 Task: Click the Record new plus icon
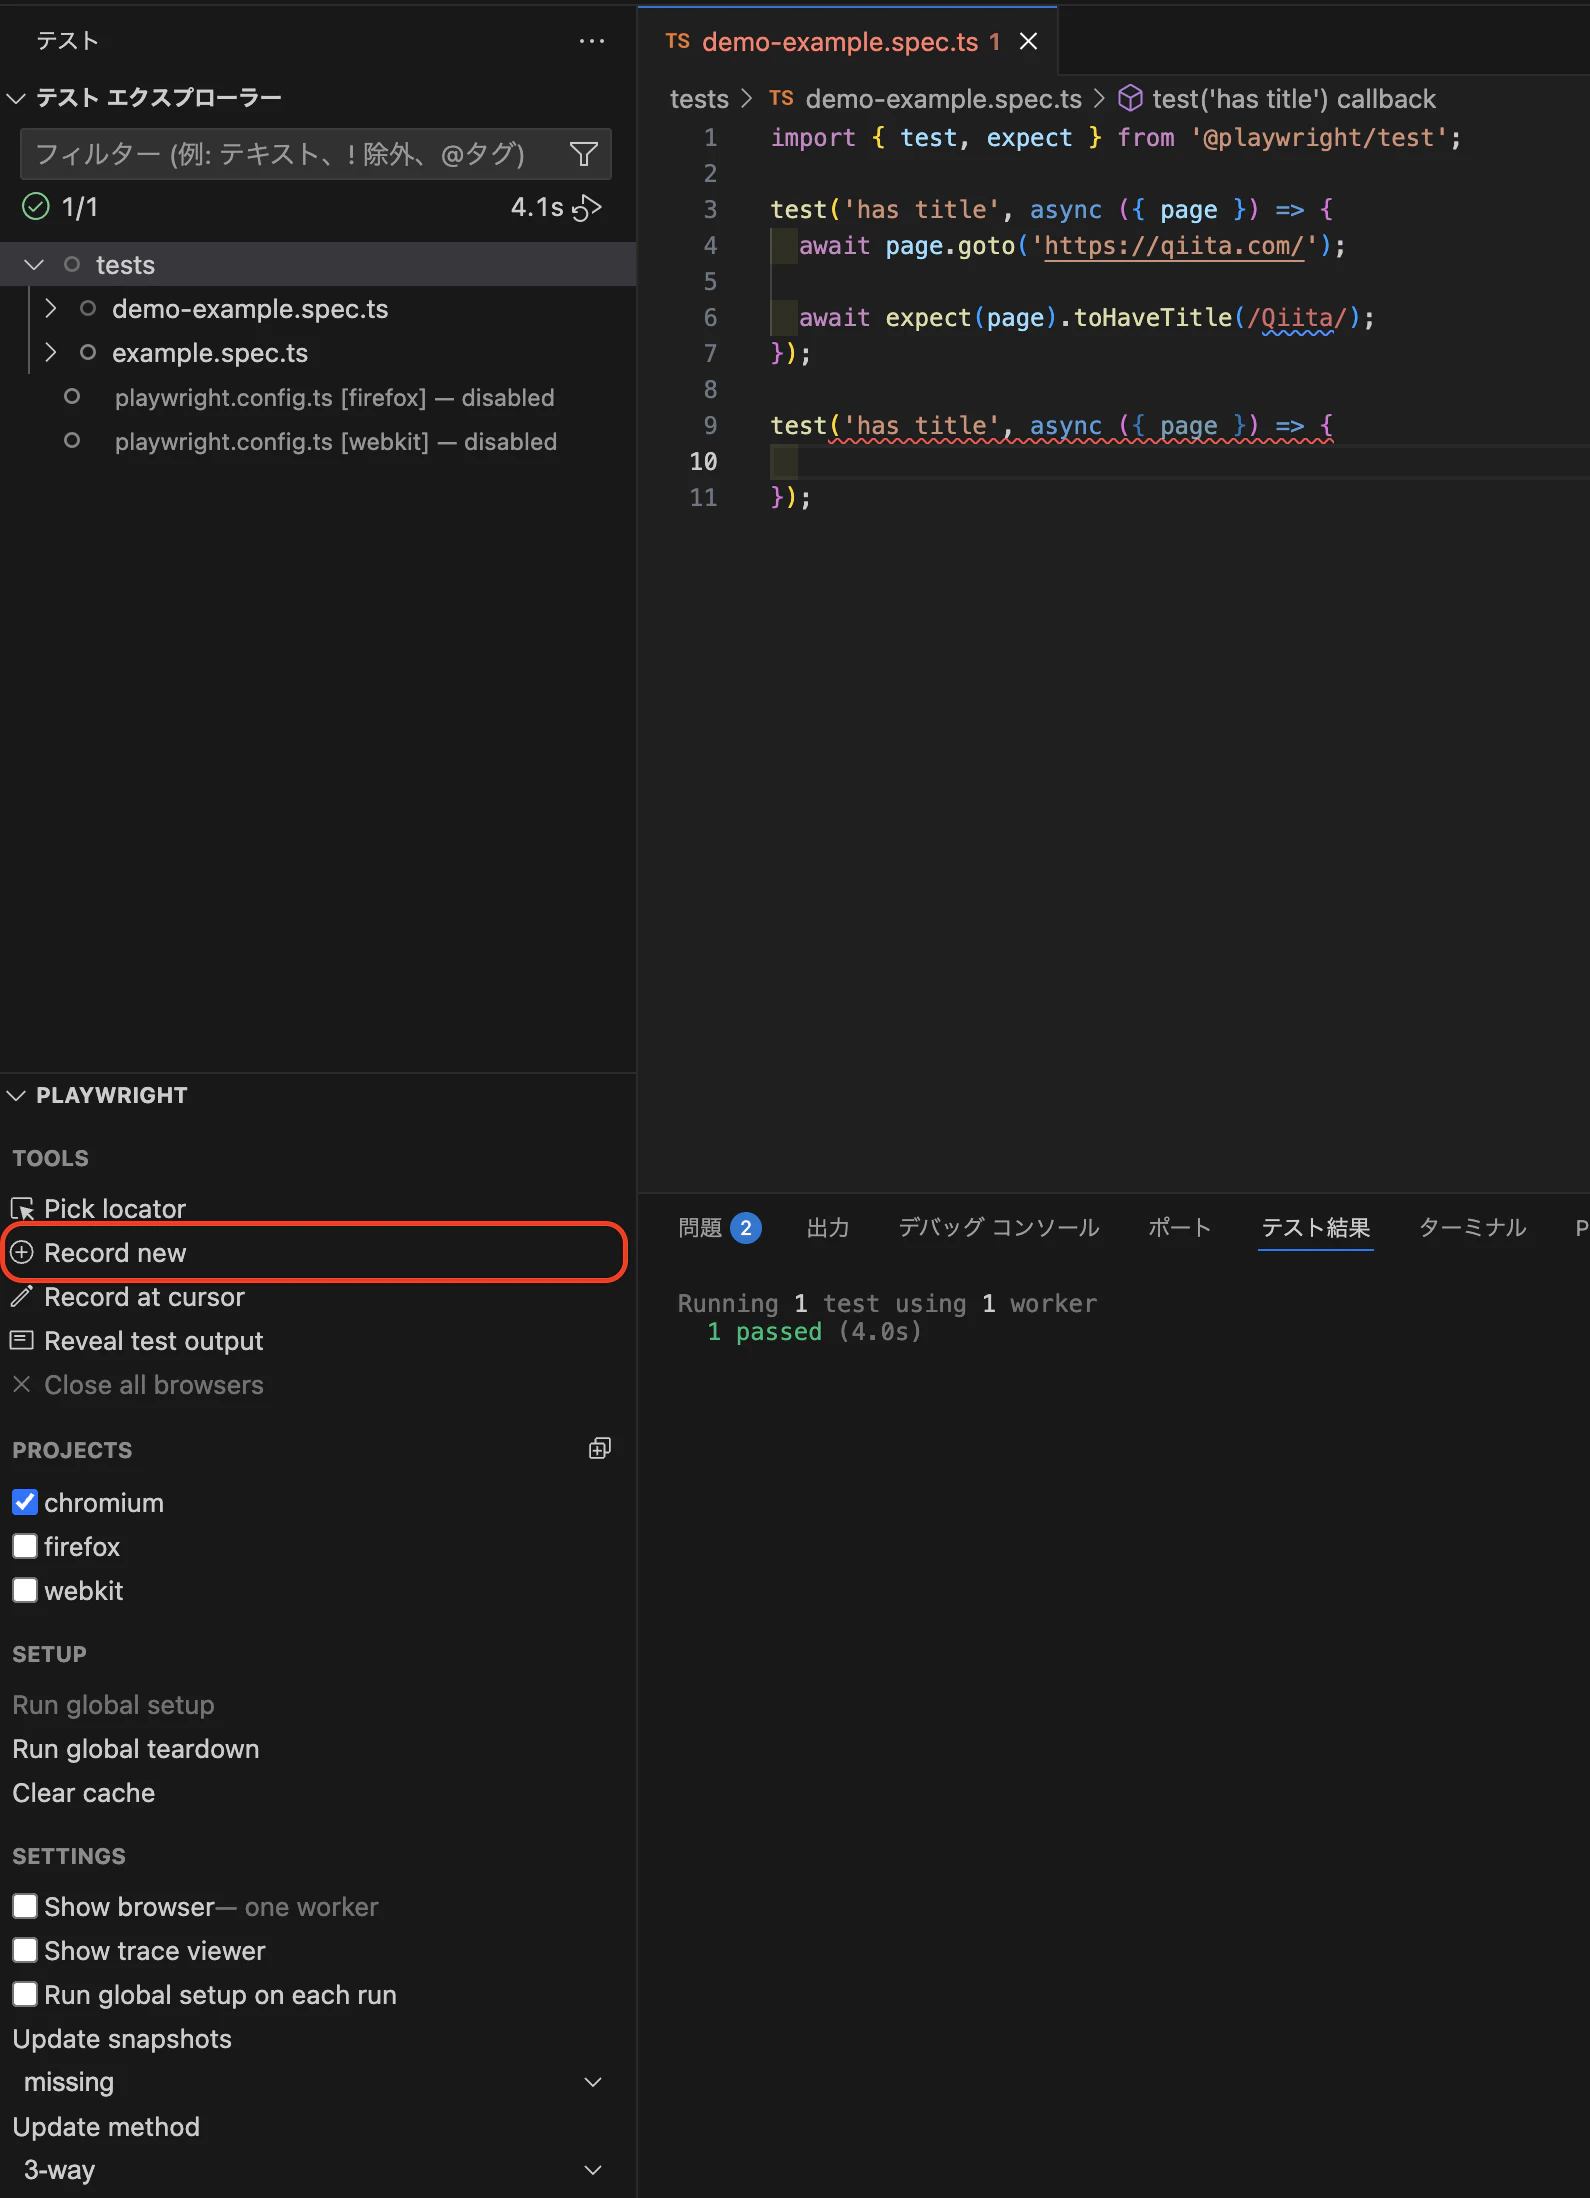pos(22,1252)
